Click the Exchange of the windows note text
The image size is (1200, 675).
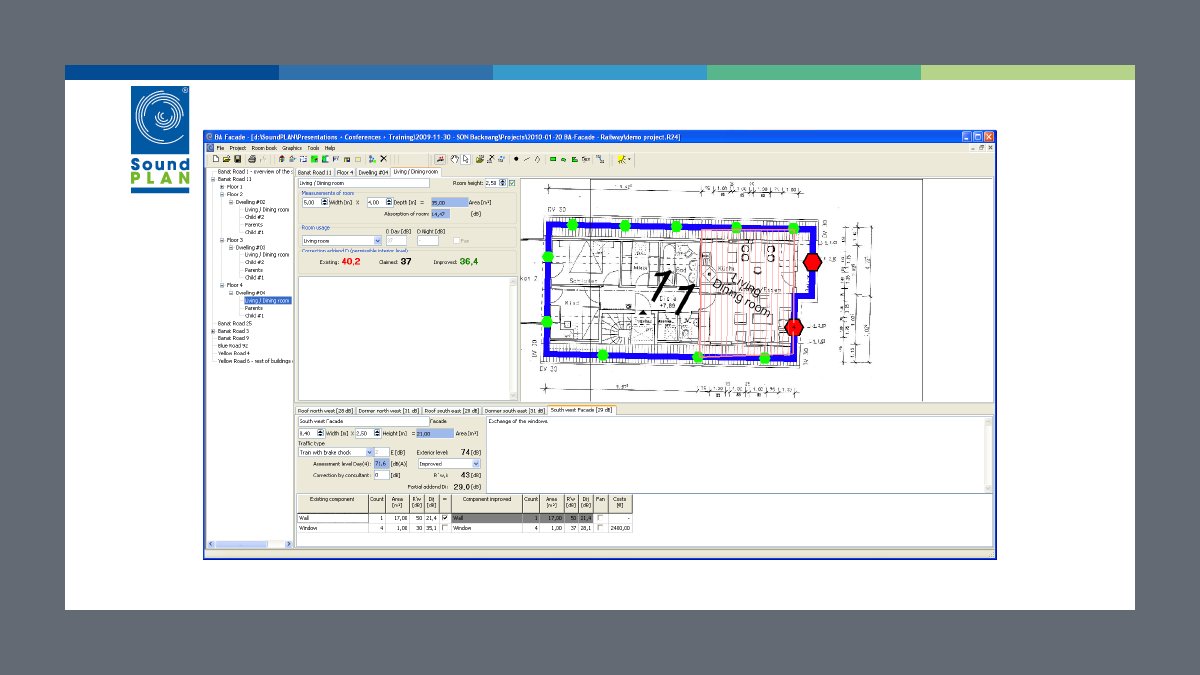(518, 421)
